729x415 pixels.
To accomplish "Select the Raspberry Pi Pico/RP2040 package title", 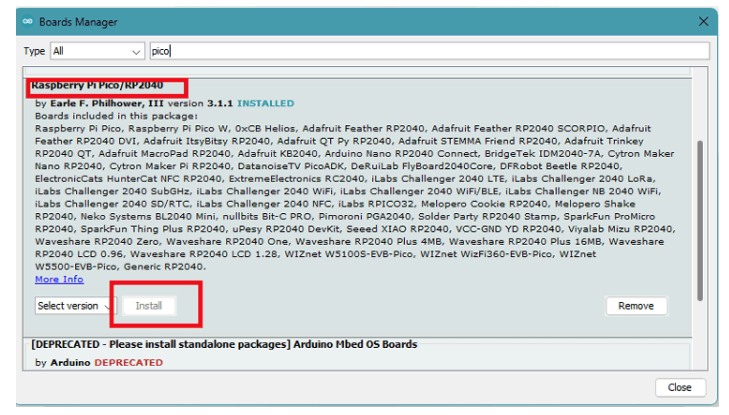I will [96, 86].
